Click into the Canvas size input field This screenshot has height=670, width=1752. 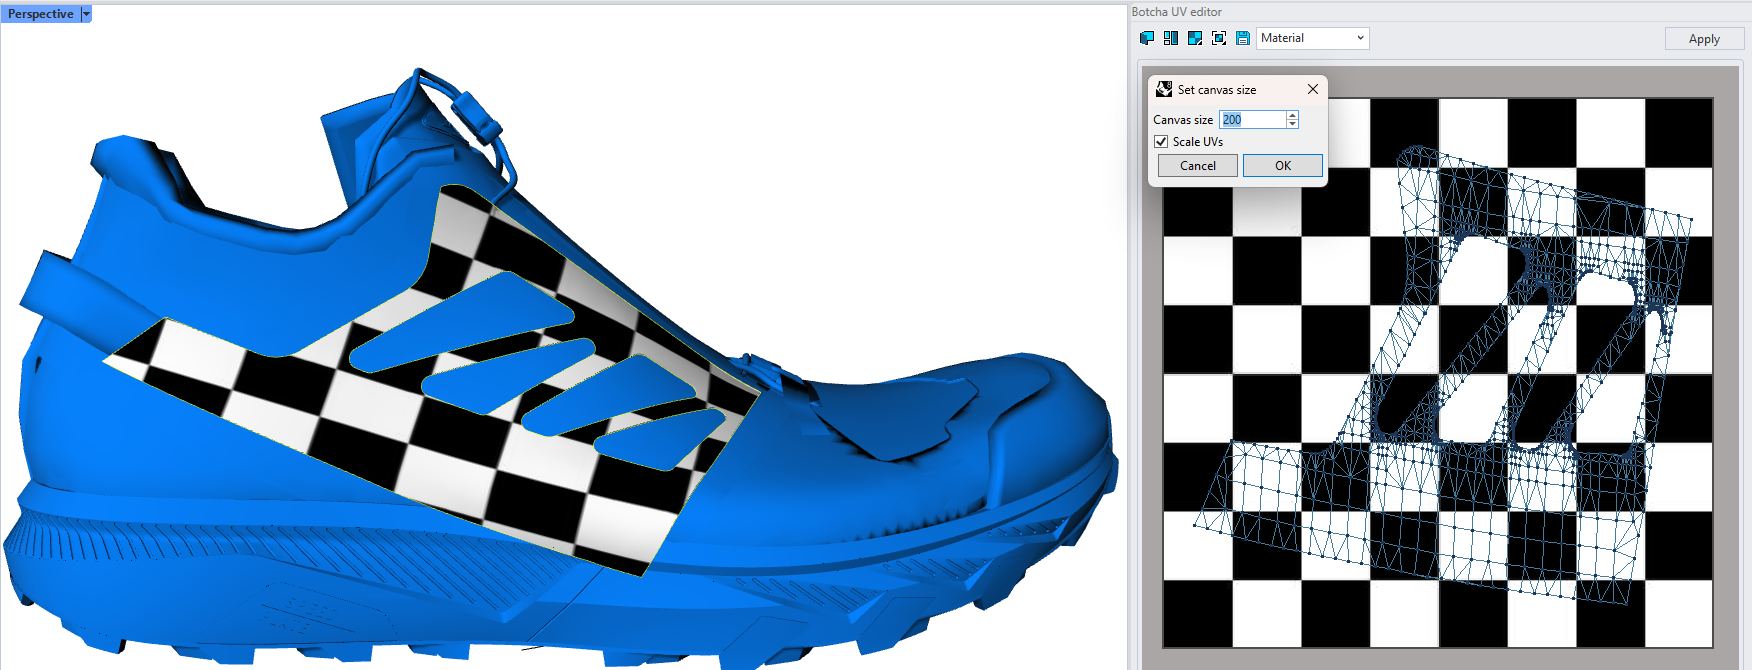[x=1252, y=120]
